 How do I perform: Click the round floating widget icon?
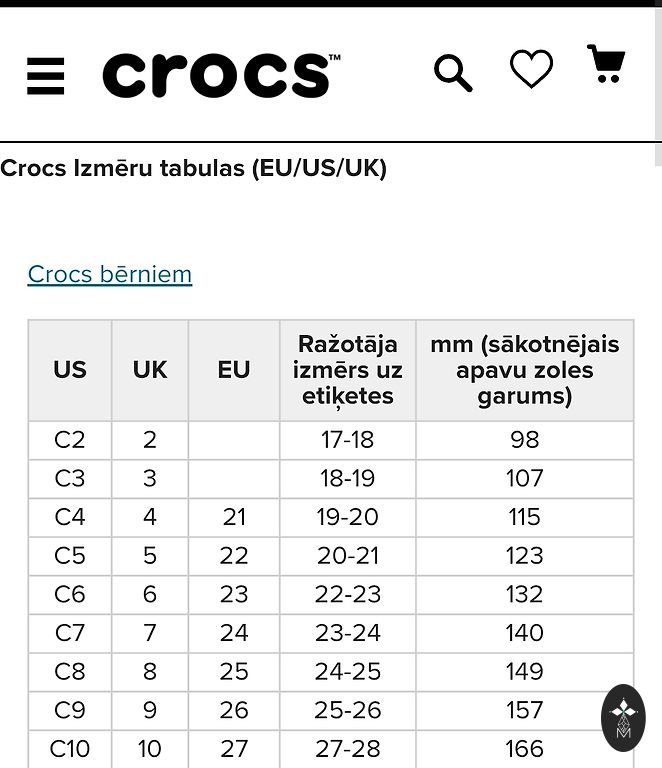click(623, 717)
